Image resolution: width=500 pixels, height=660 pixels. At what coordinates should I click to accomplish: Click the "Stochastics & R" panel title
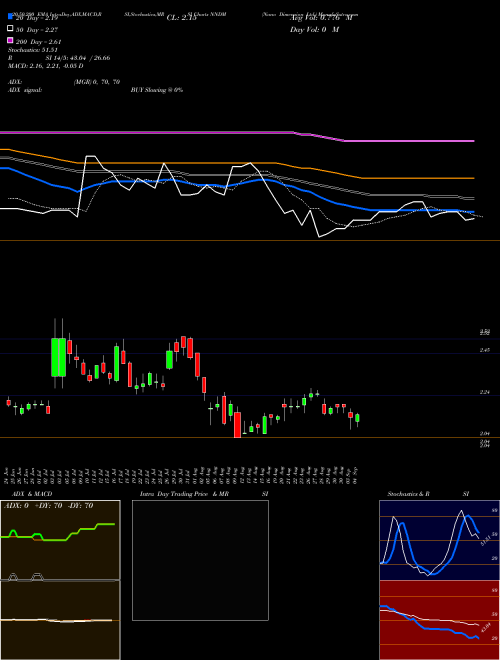(408, 494)
